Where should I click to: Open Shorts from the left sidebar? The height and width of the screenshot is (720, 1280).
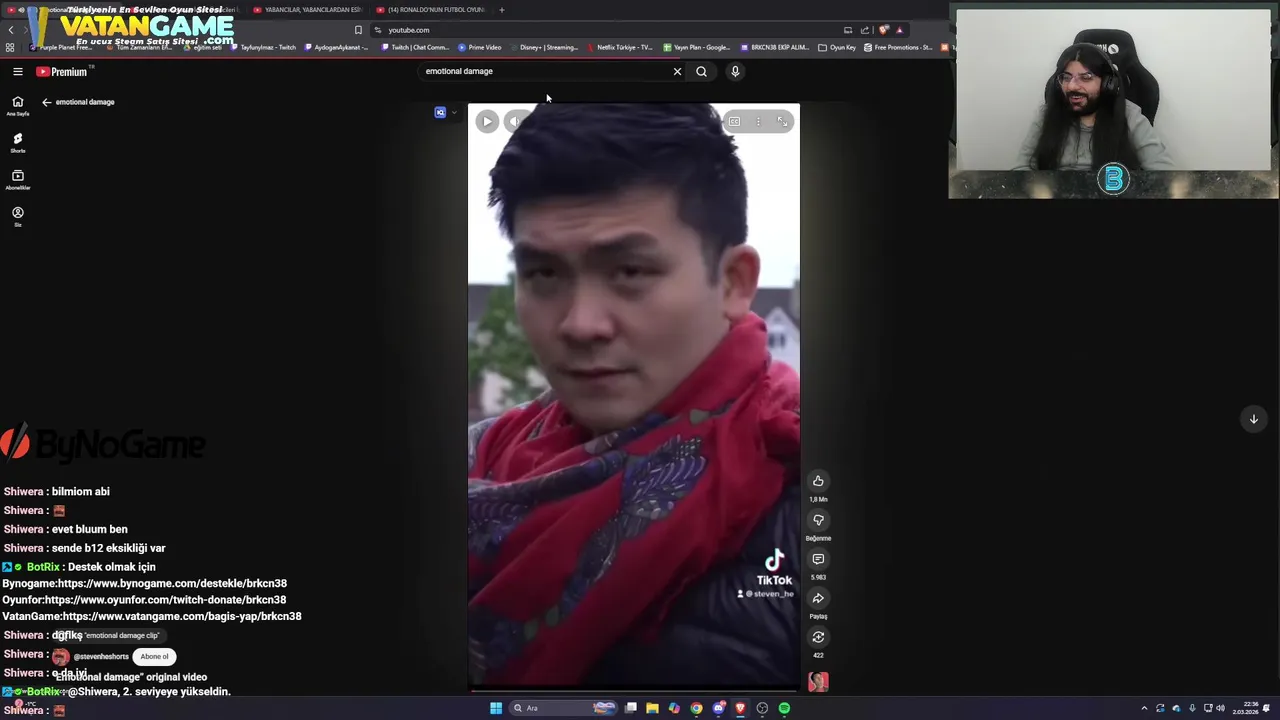pyautogui.click(x=17, y=143)
